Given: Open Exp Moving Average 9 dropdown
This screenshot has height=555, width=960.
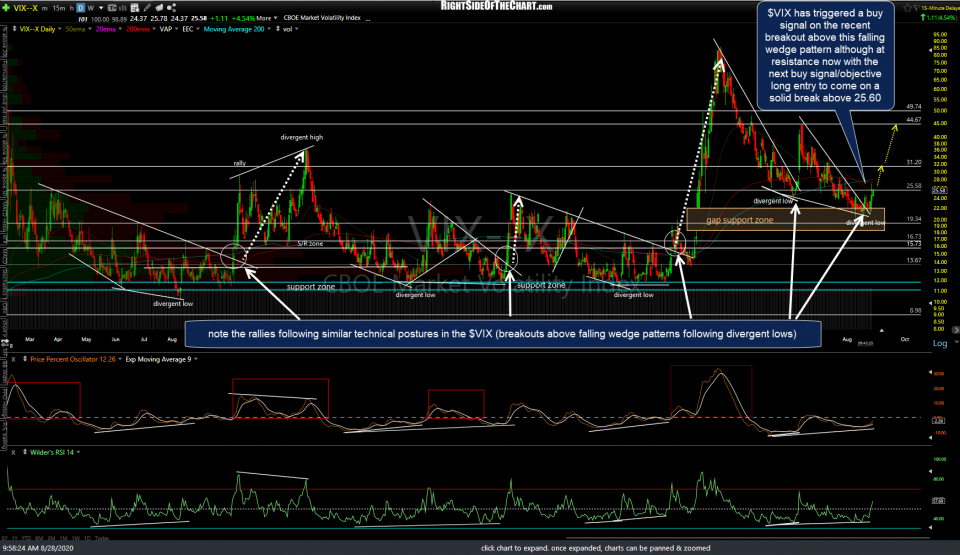Looking at the screenshot, I should click(196, 359).
